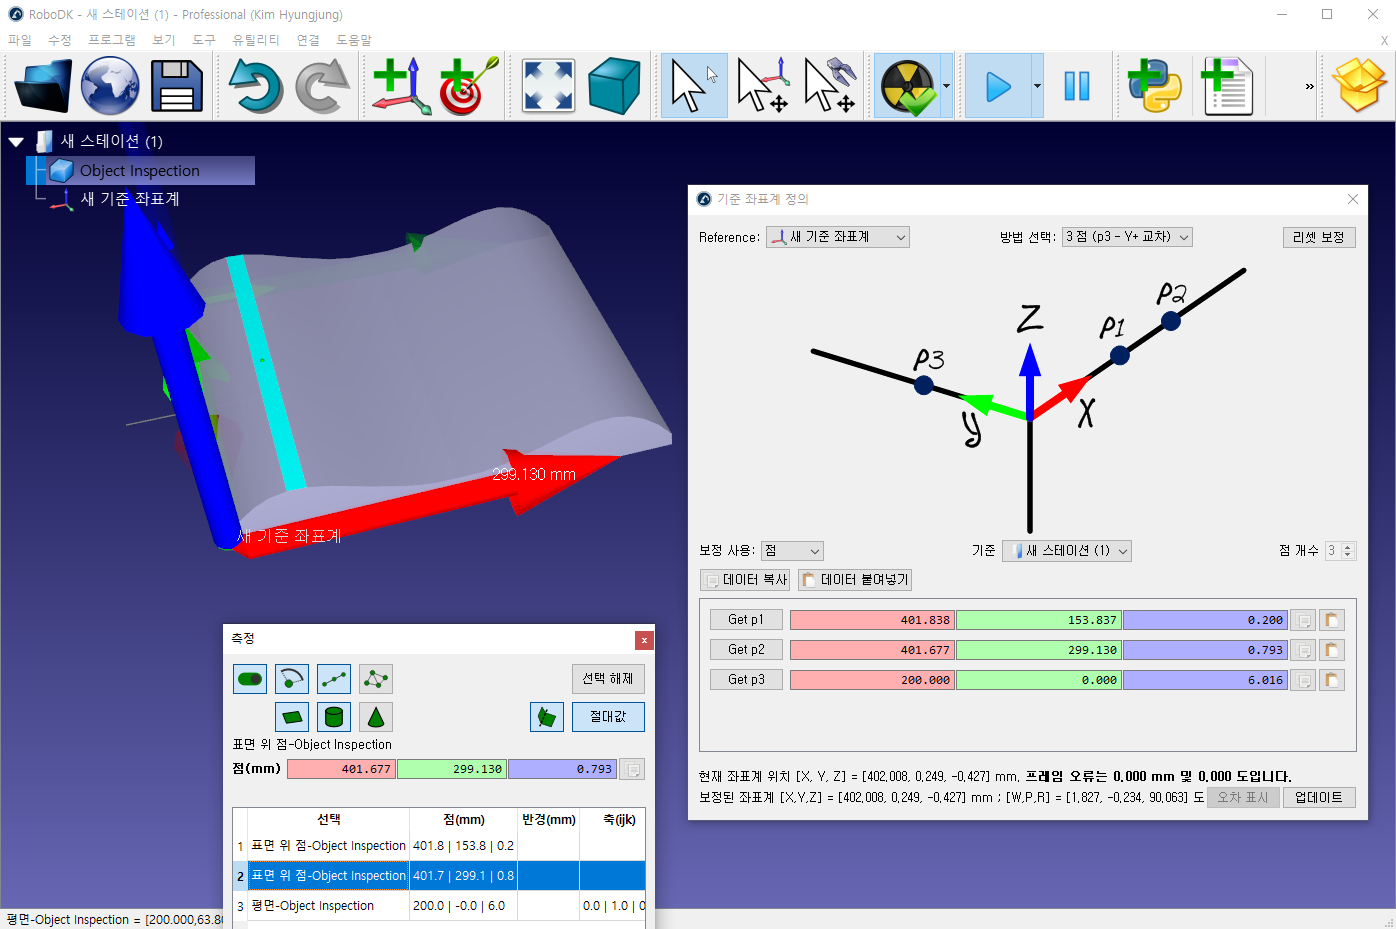Open the package box icon on the toolbar
The image size is (1396, 929).
pyautogui.click(x=1361, y=86)
